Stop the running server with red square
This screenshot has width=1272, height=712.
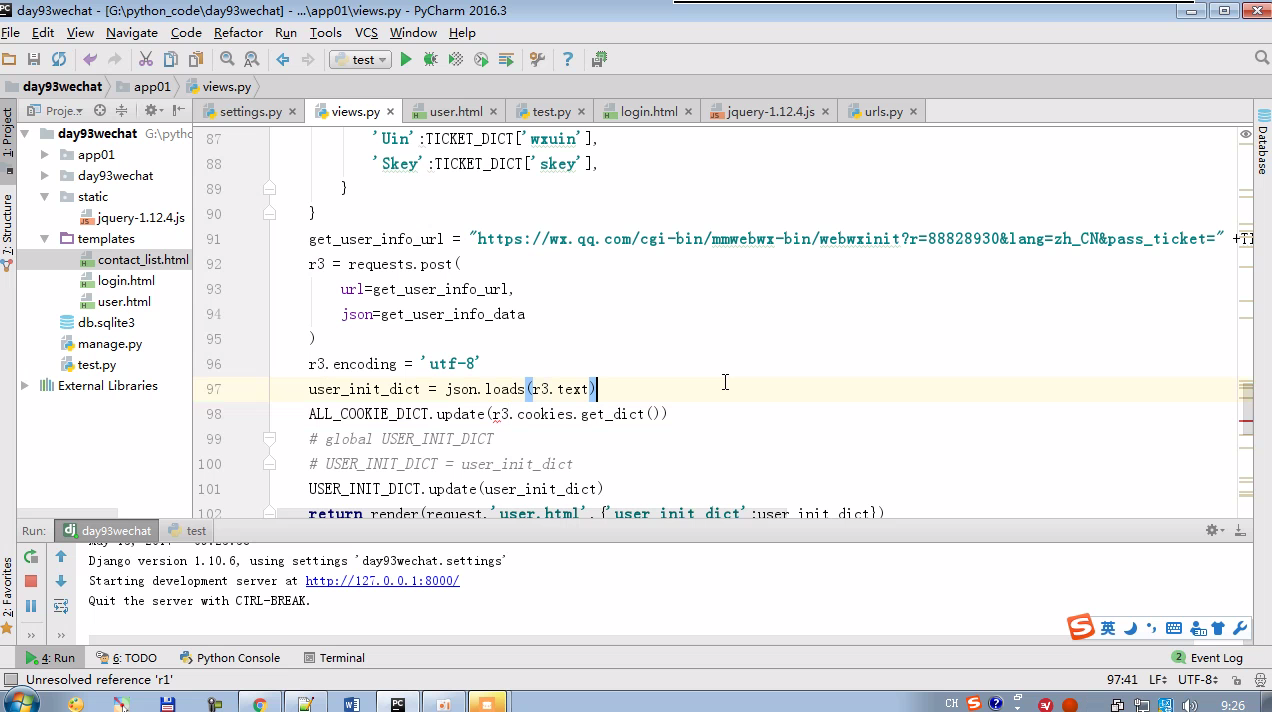(31, 581)
